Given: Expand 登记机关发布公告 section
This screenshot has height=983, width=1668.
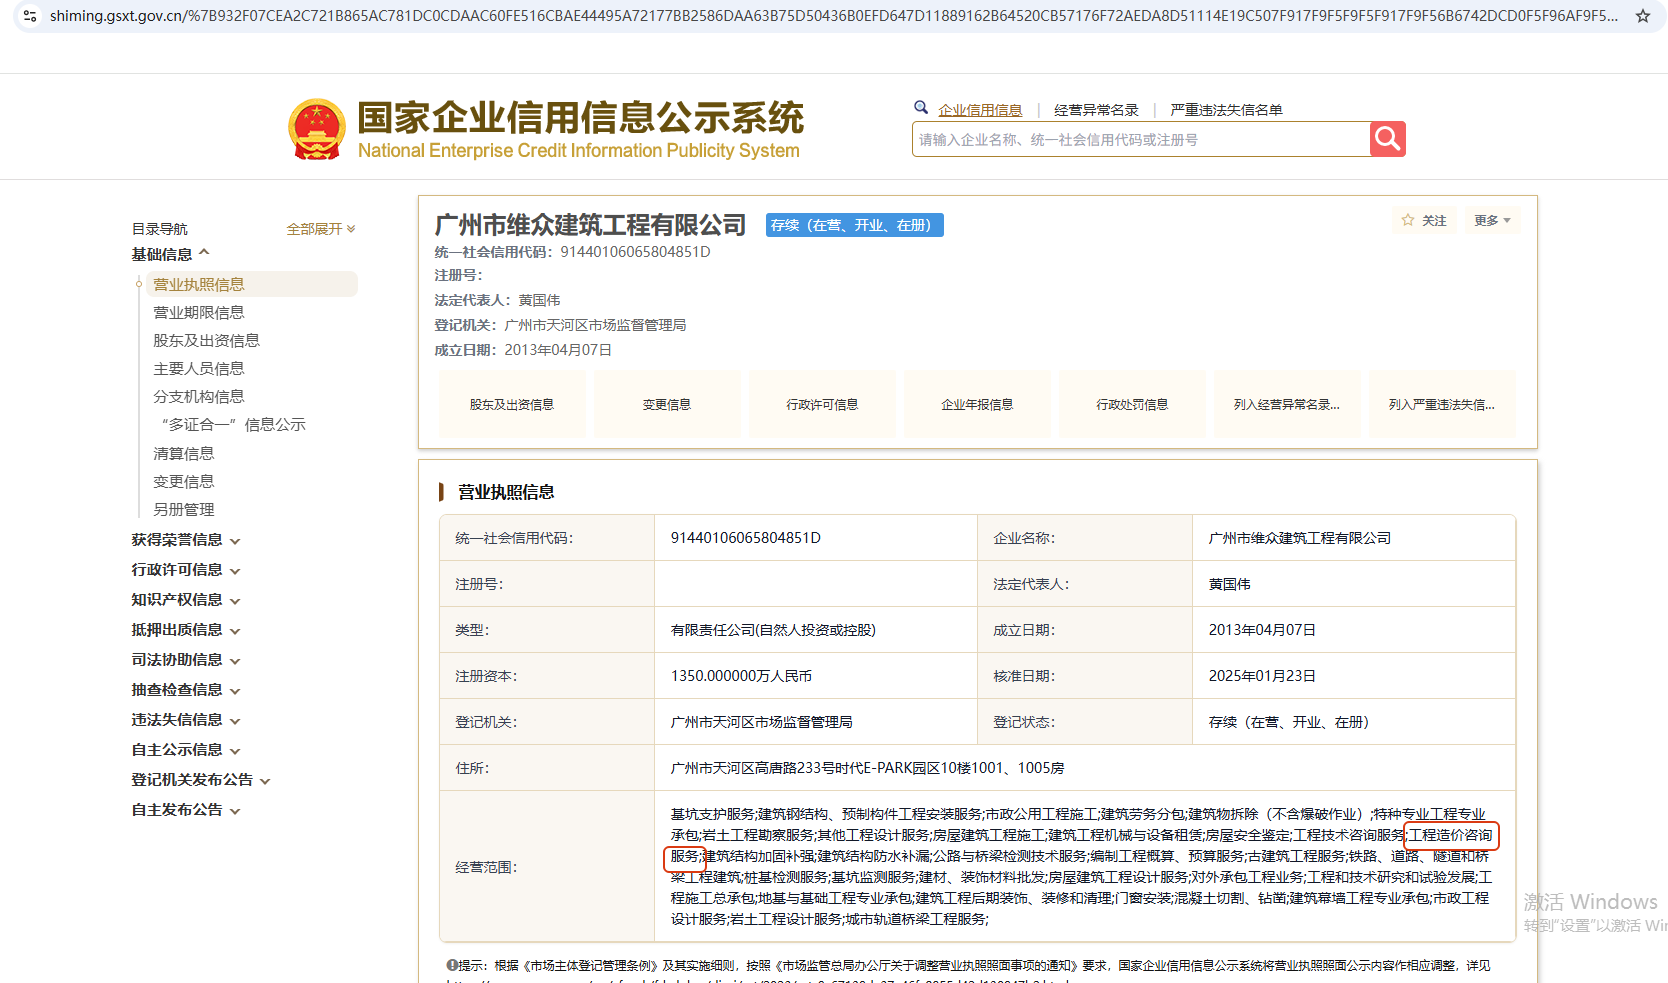Looking at the screenshot, I should pyautogui.click(x=201, y=780).
